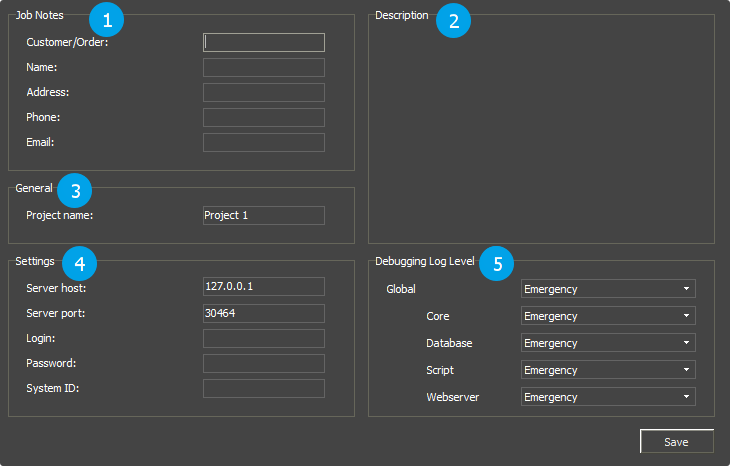Focus the Email text field
Screen dimensions: 730x466
point(264,142)
